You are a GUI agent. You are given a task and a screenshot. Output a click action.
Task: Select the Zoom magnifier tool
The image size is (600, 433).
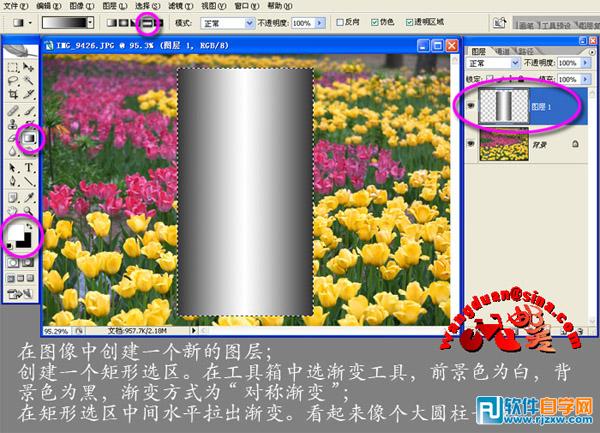[28, 210]
